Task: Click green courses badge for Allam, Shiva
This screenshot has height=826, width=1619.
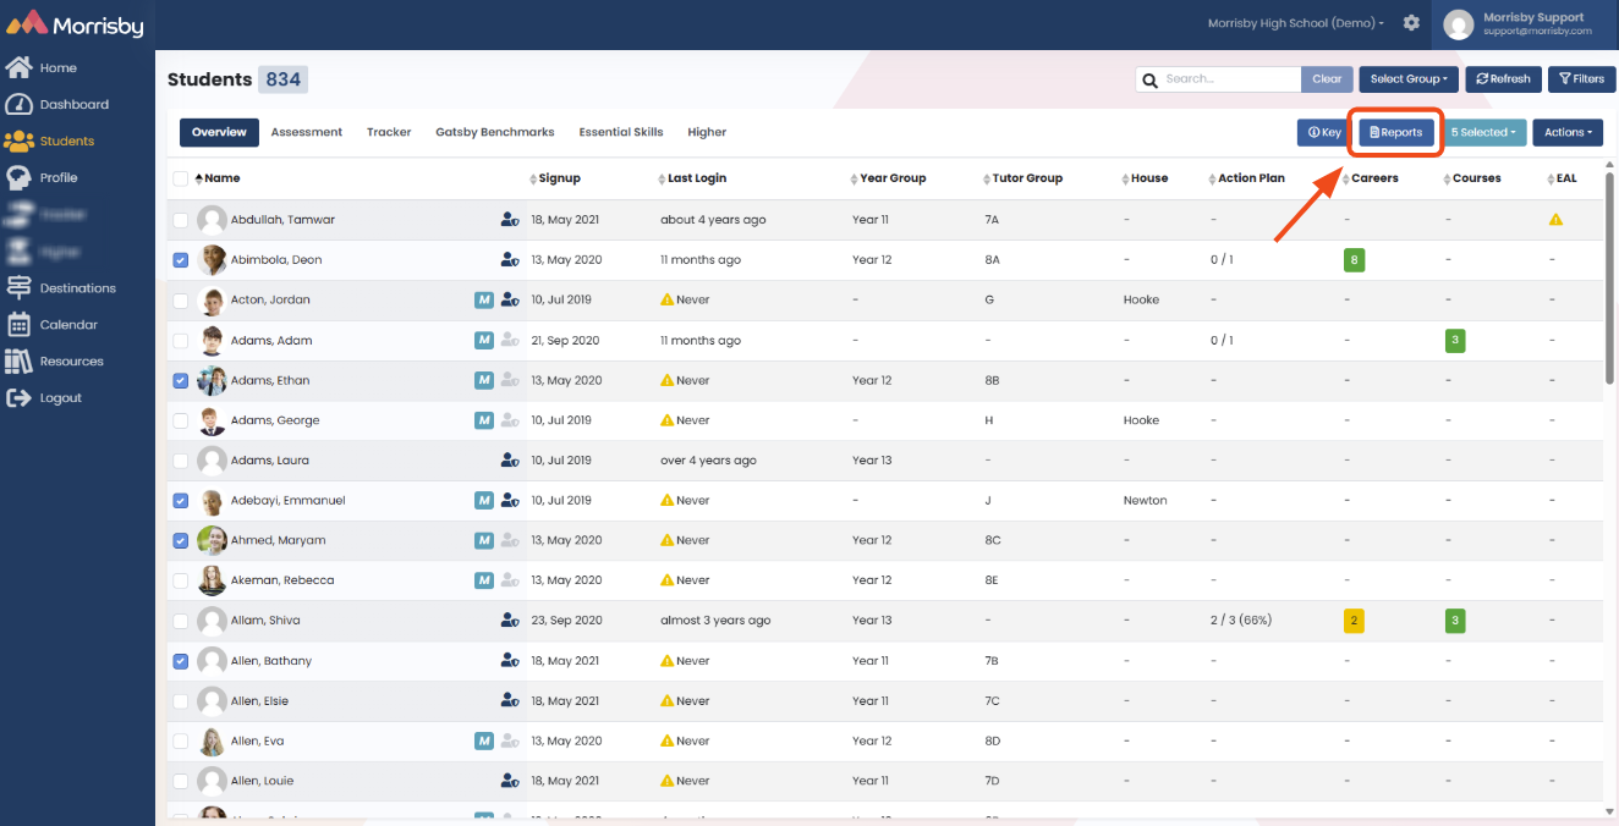Action: tap(1455, 620)
